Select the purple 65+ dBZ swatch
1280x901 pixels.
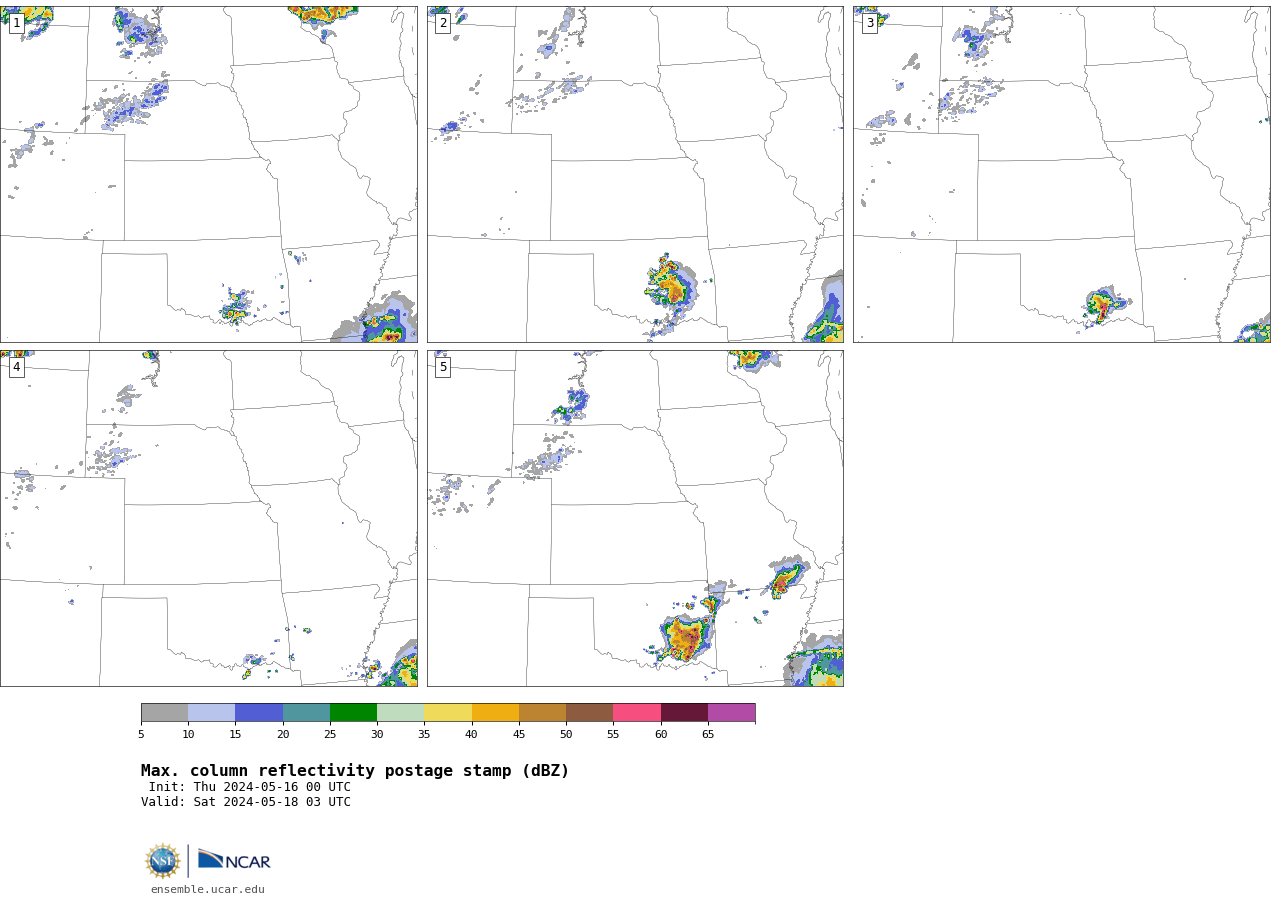(x=731, y=713)
